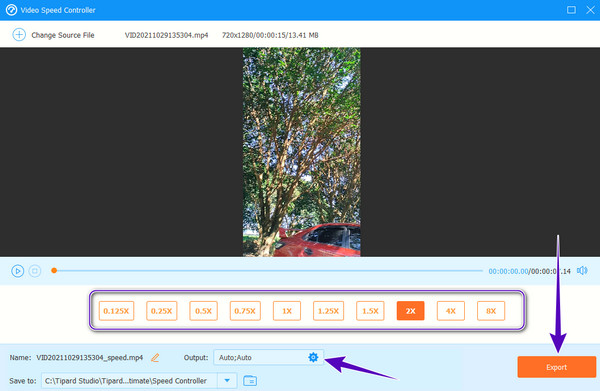
Task: Select 1.5X speed
Action: click(370, 311)
